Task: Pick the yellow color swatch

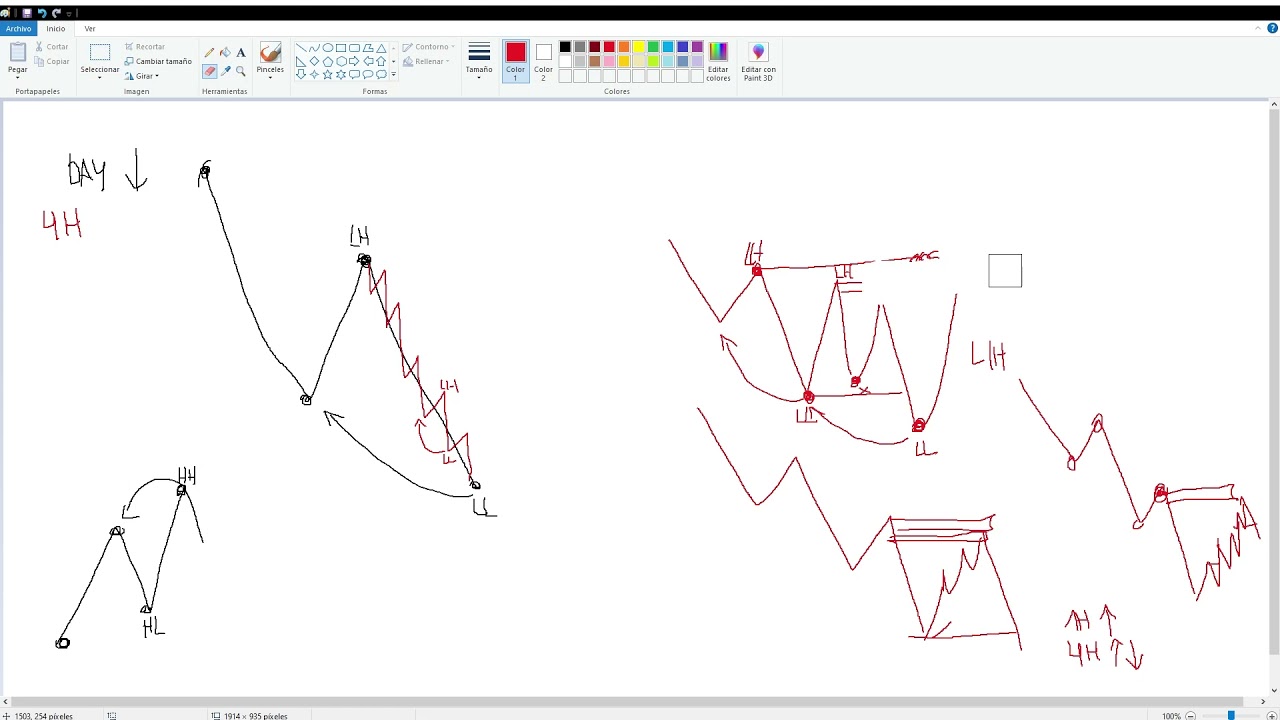Action: point(638,47)
